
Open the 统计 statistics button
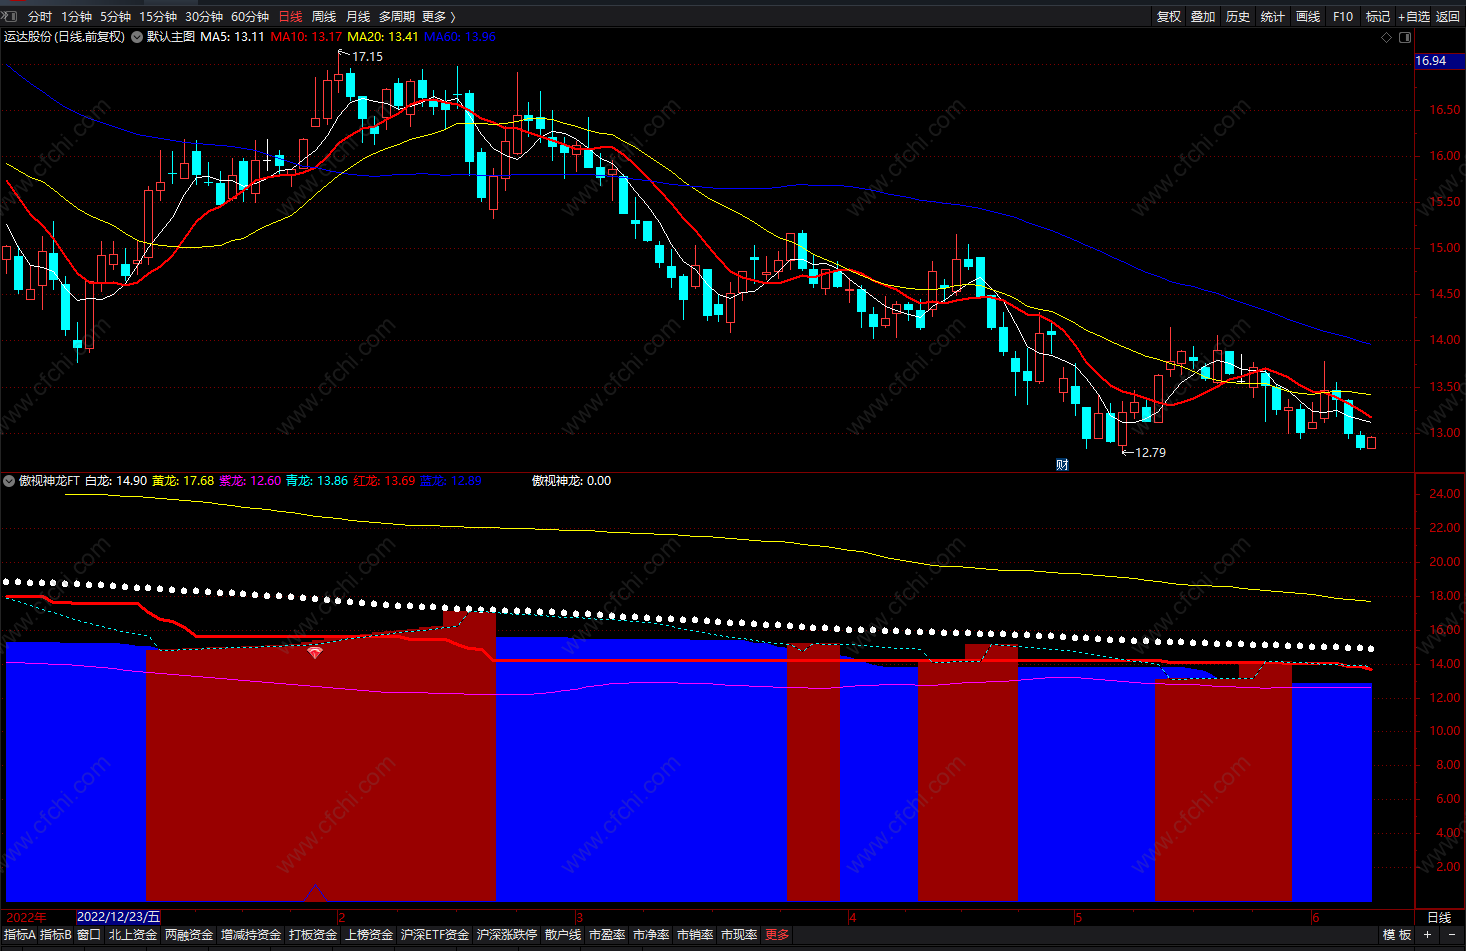pos(1273,16)
